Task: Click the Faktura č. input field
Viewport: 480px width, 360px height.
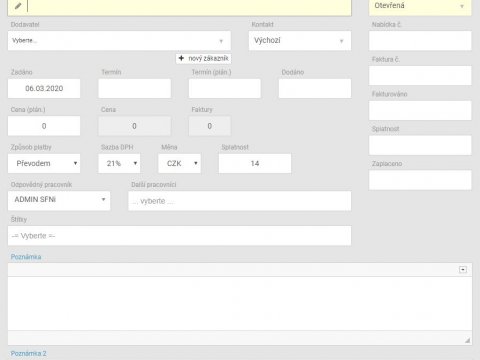Action: [420, 75]
